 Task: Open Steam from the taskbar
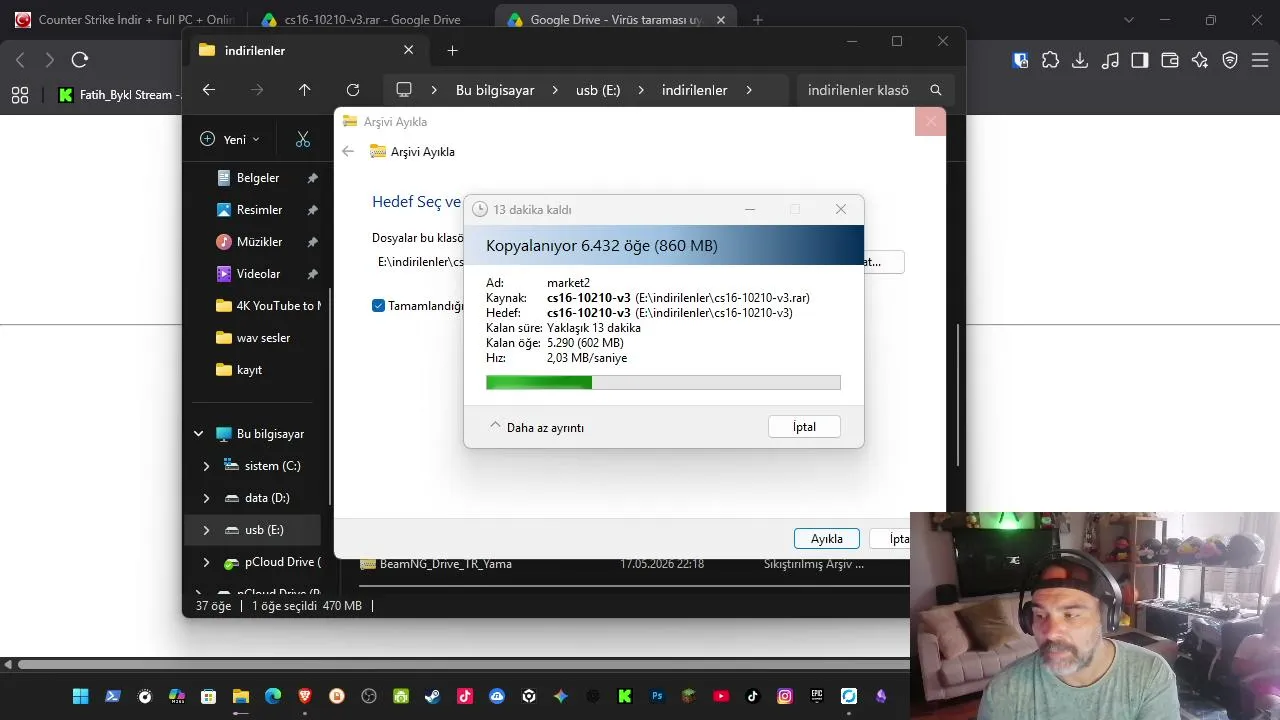pos(432,696)
